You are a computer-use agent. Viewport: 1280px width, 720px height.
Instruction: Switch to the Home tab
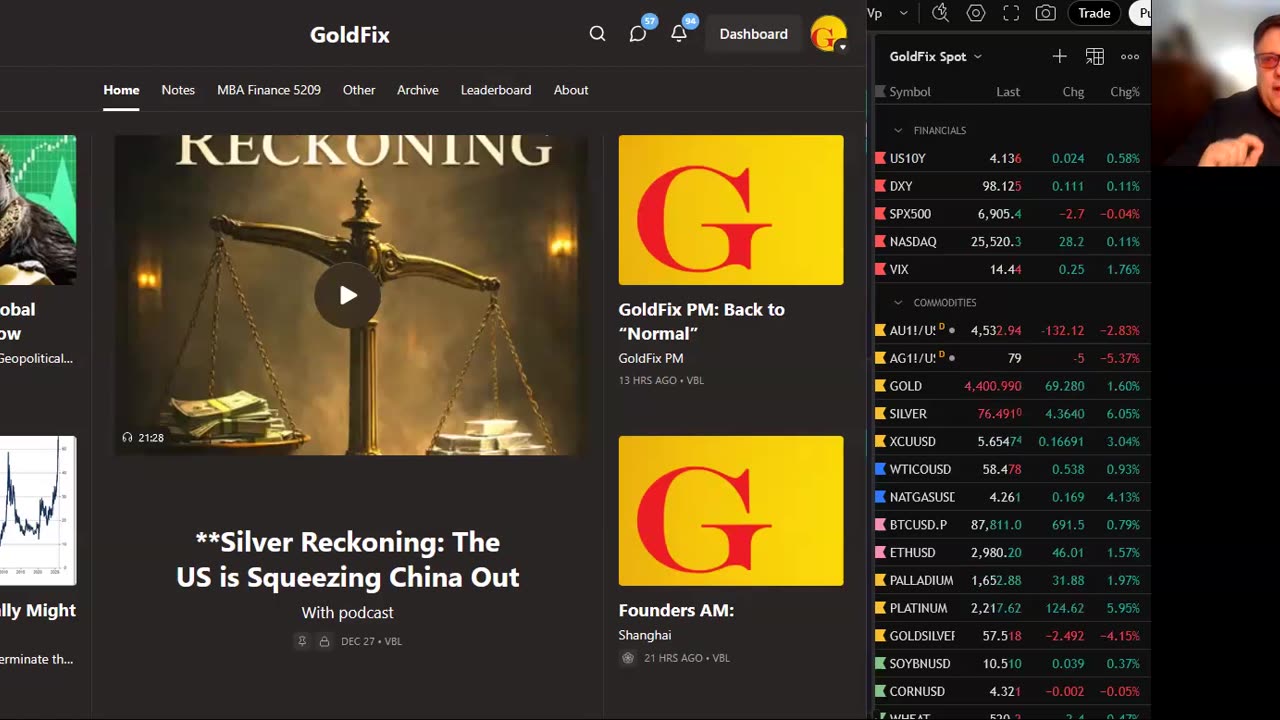(121, 90)
